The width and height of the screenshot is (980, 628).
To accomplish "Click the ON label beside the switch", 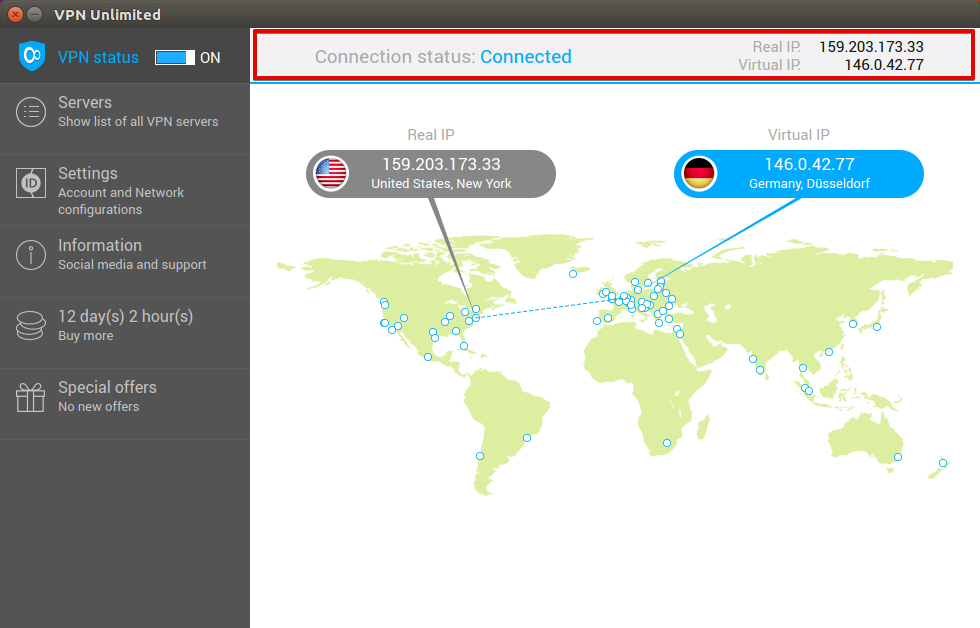I will coord(210,58).
